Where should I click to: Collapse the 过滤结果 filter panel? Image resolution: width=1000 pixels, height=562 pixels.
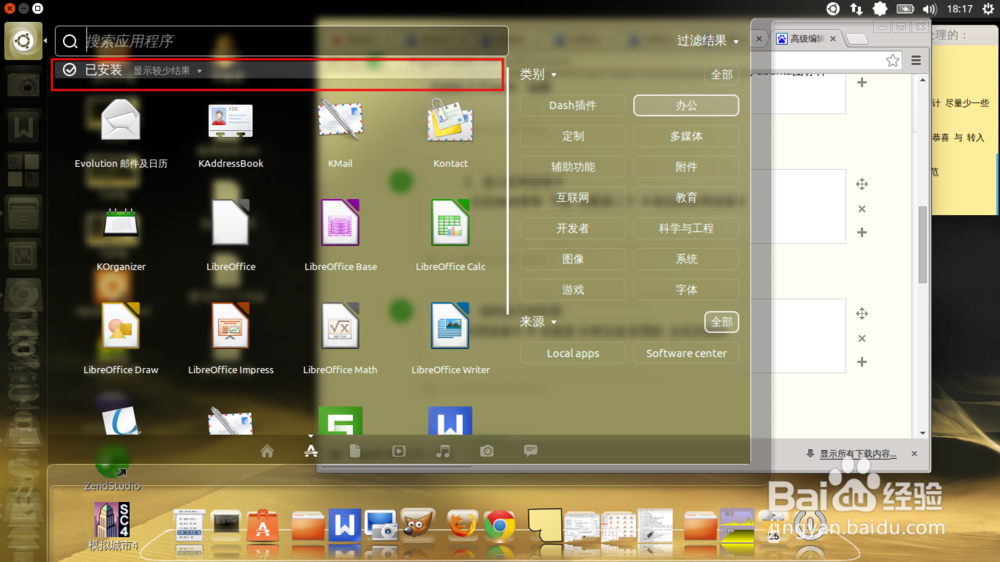point(707,41)
